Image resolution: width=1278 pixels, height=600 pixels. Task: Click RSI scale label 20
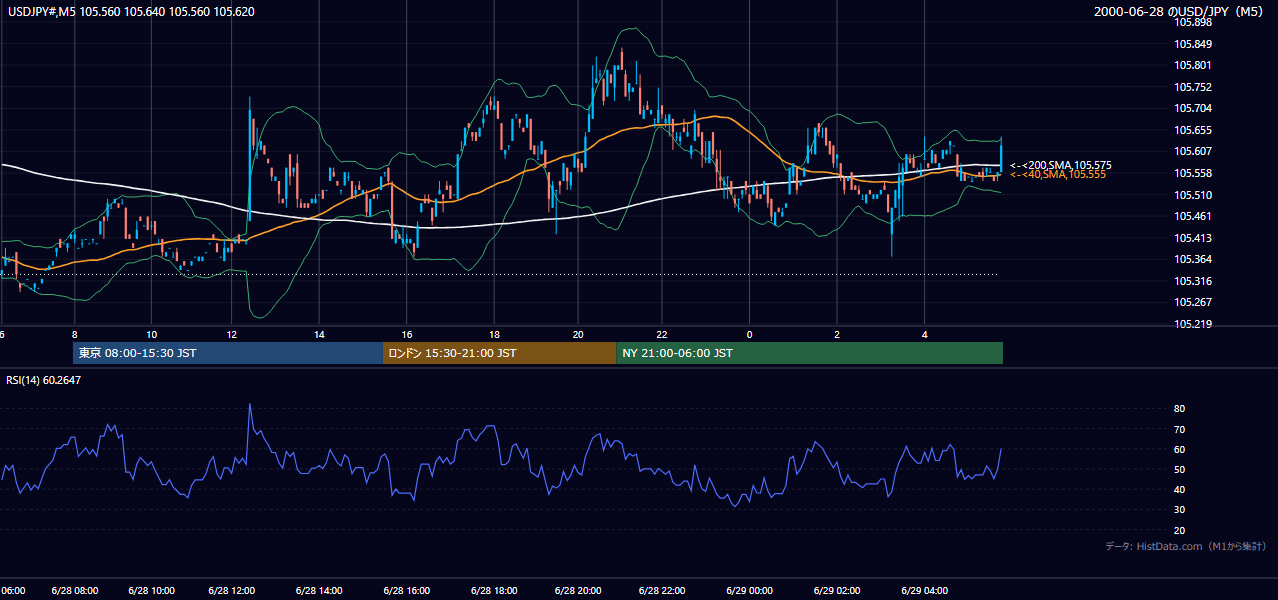[1180, 531]
